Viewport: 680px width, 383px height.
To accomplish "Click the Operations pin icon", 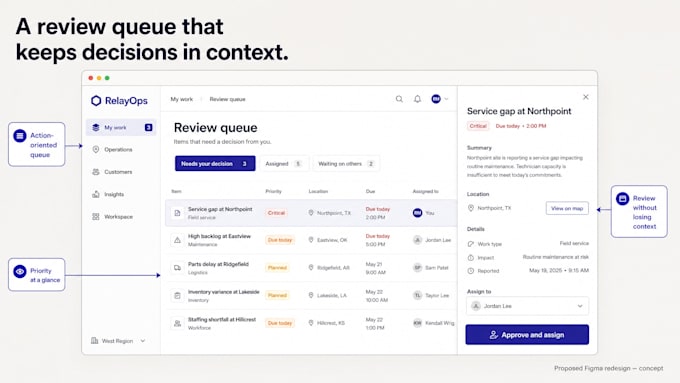I will (x=96, y=150).
